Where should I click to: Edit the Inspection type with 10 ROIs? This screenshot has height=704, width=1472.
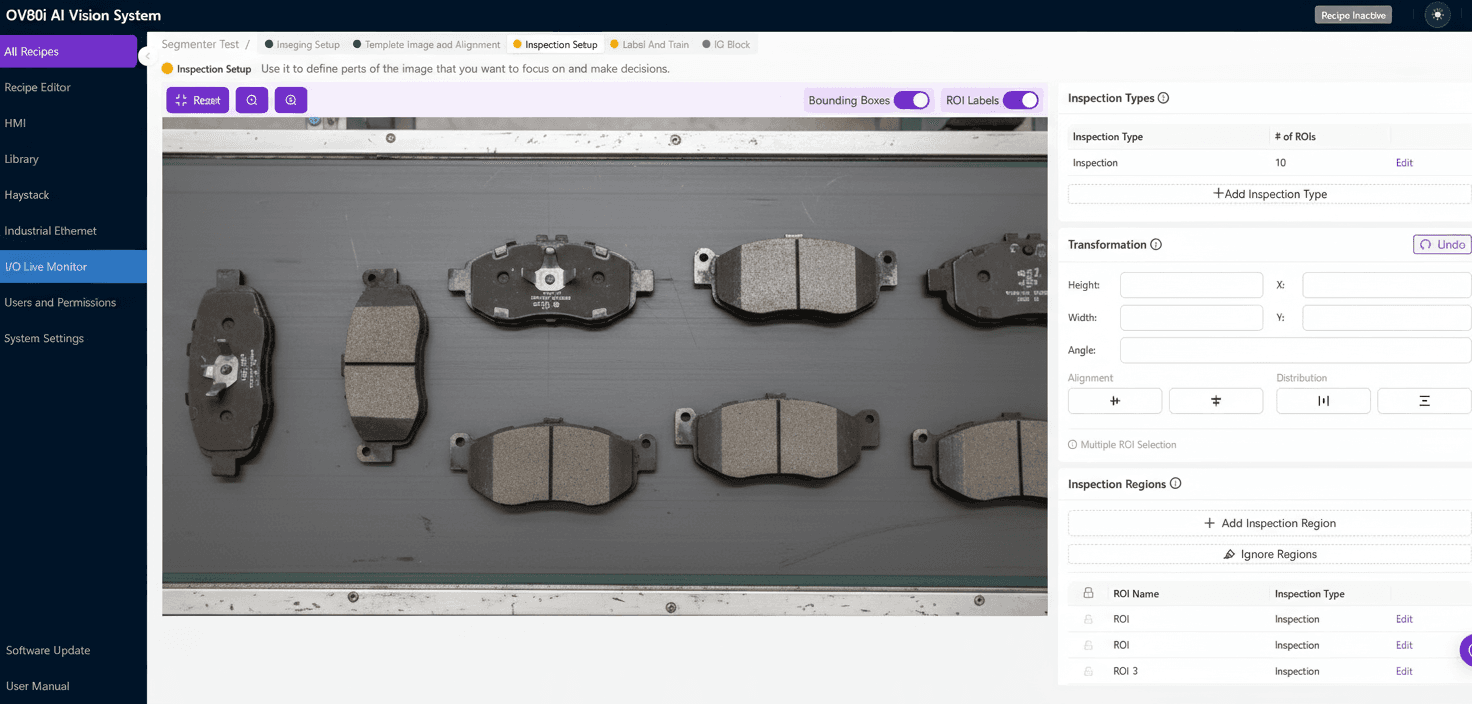click(x=1404, y=162)
